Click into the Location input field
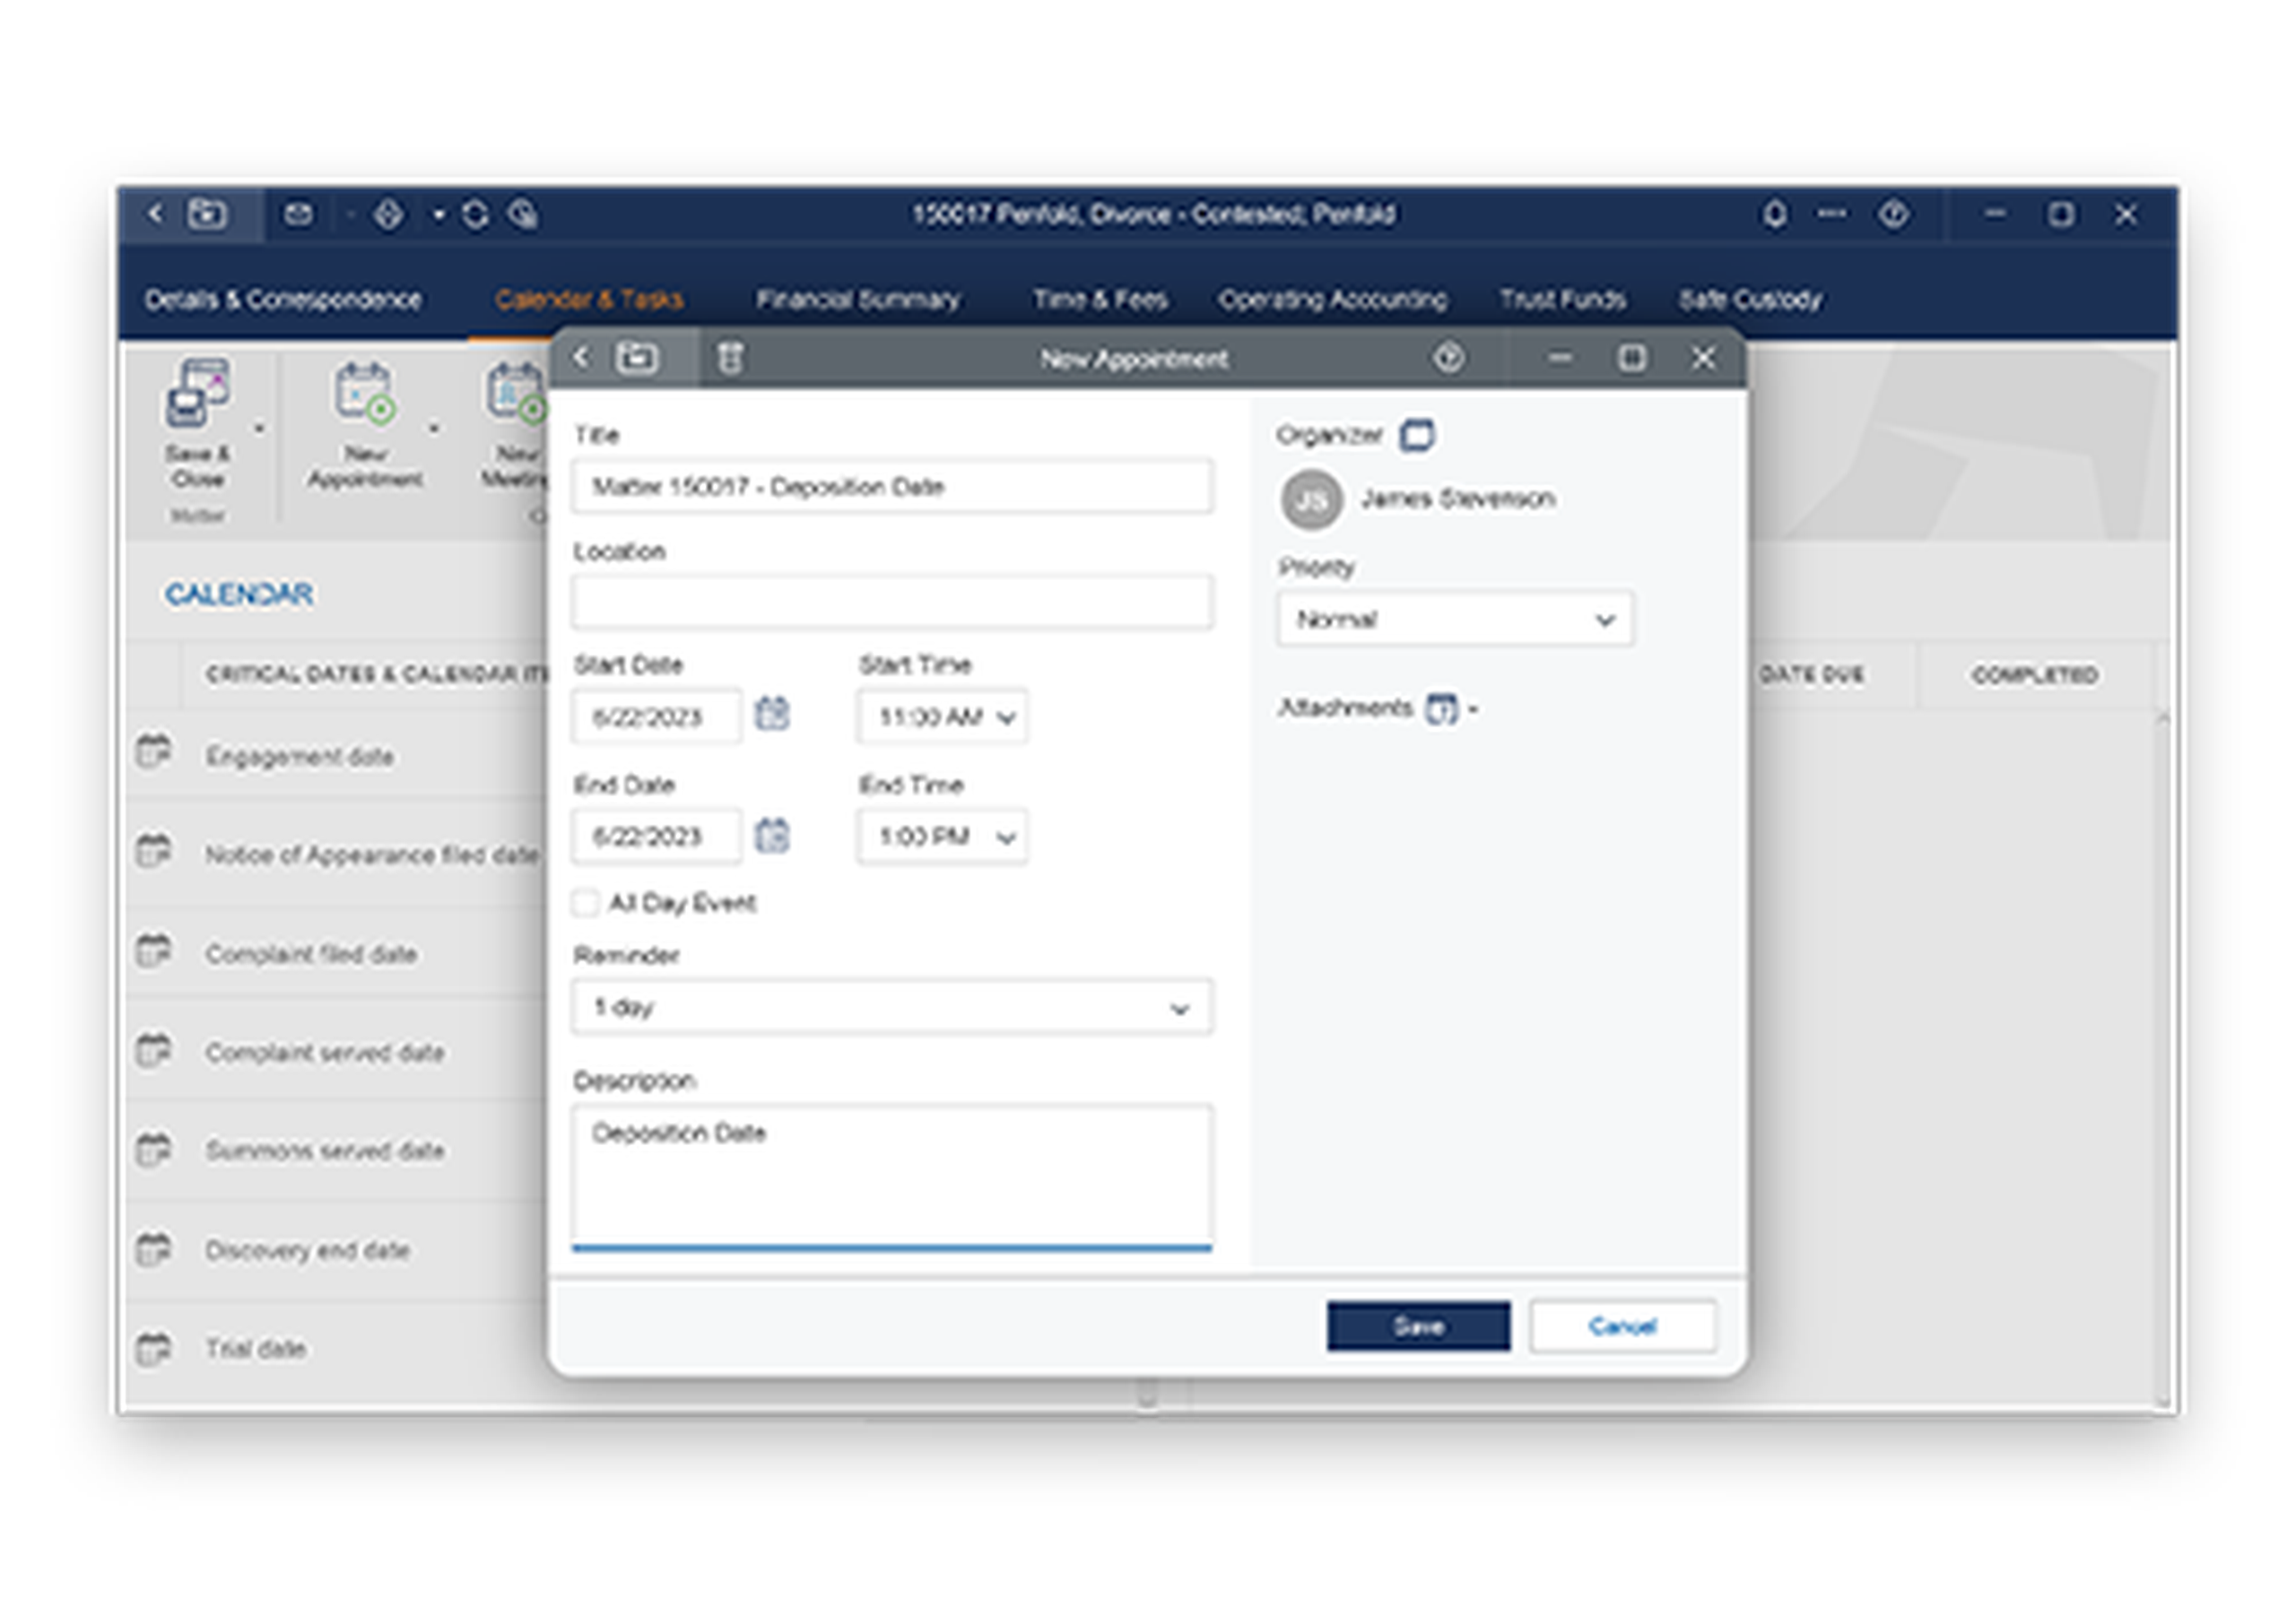Screen dimensions: 2296x1607 [x=892, y=602]
